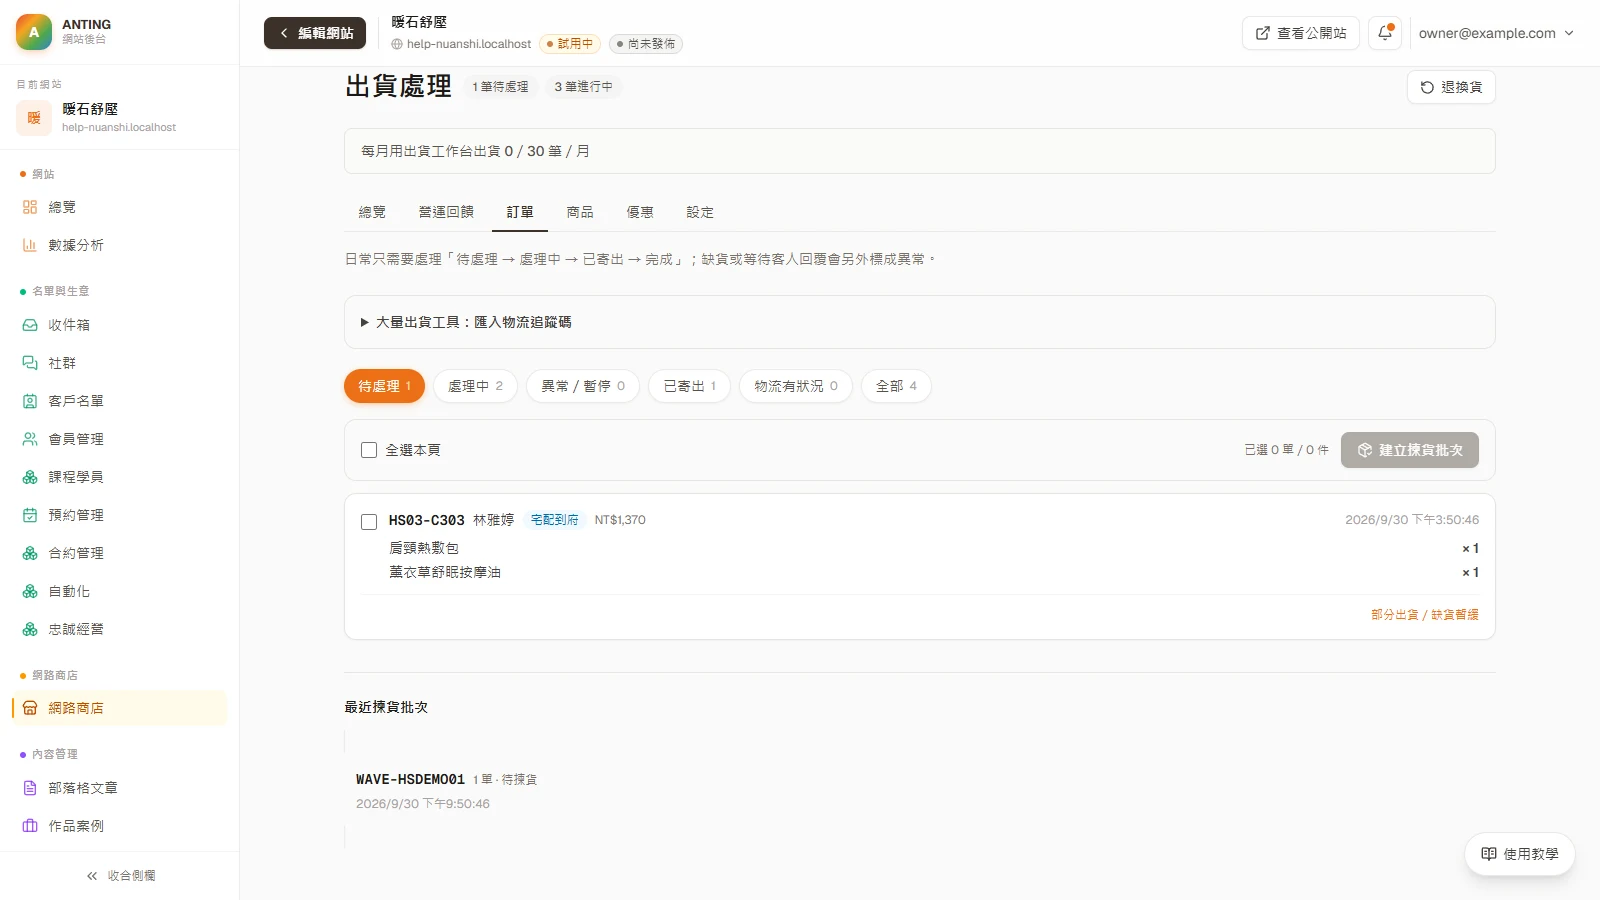Switch to the 優惠 tab
This screenshot has height=900, width=1600.
[x=640, y=212]
